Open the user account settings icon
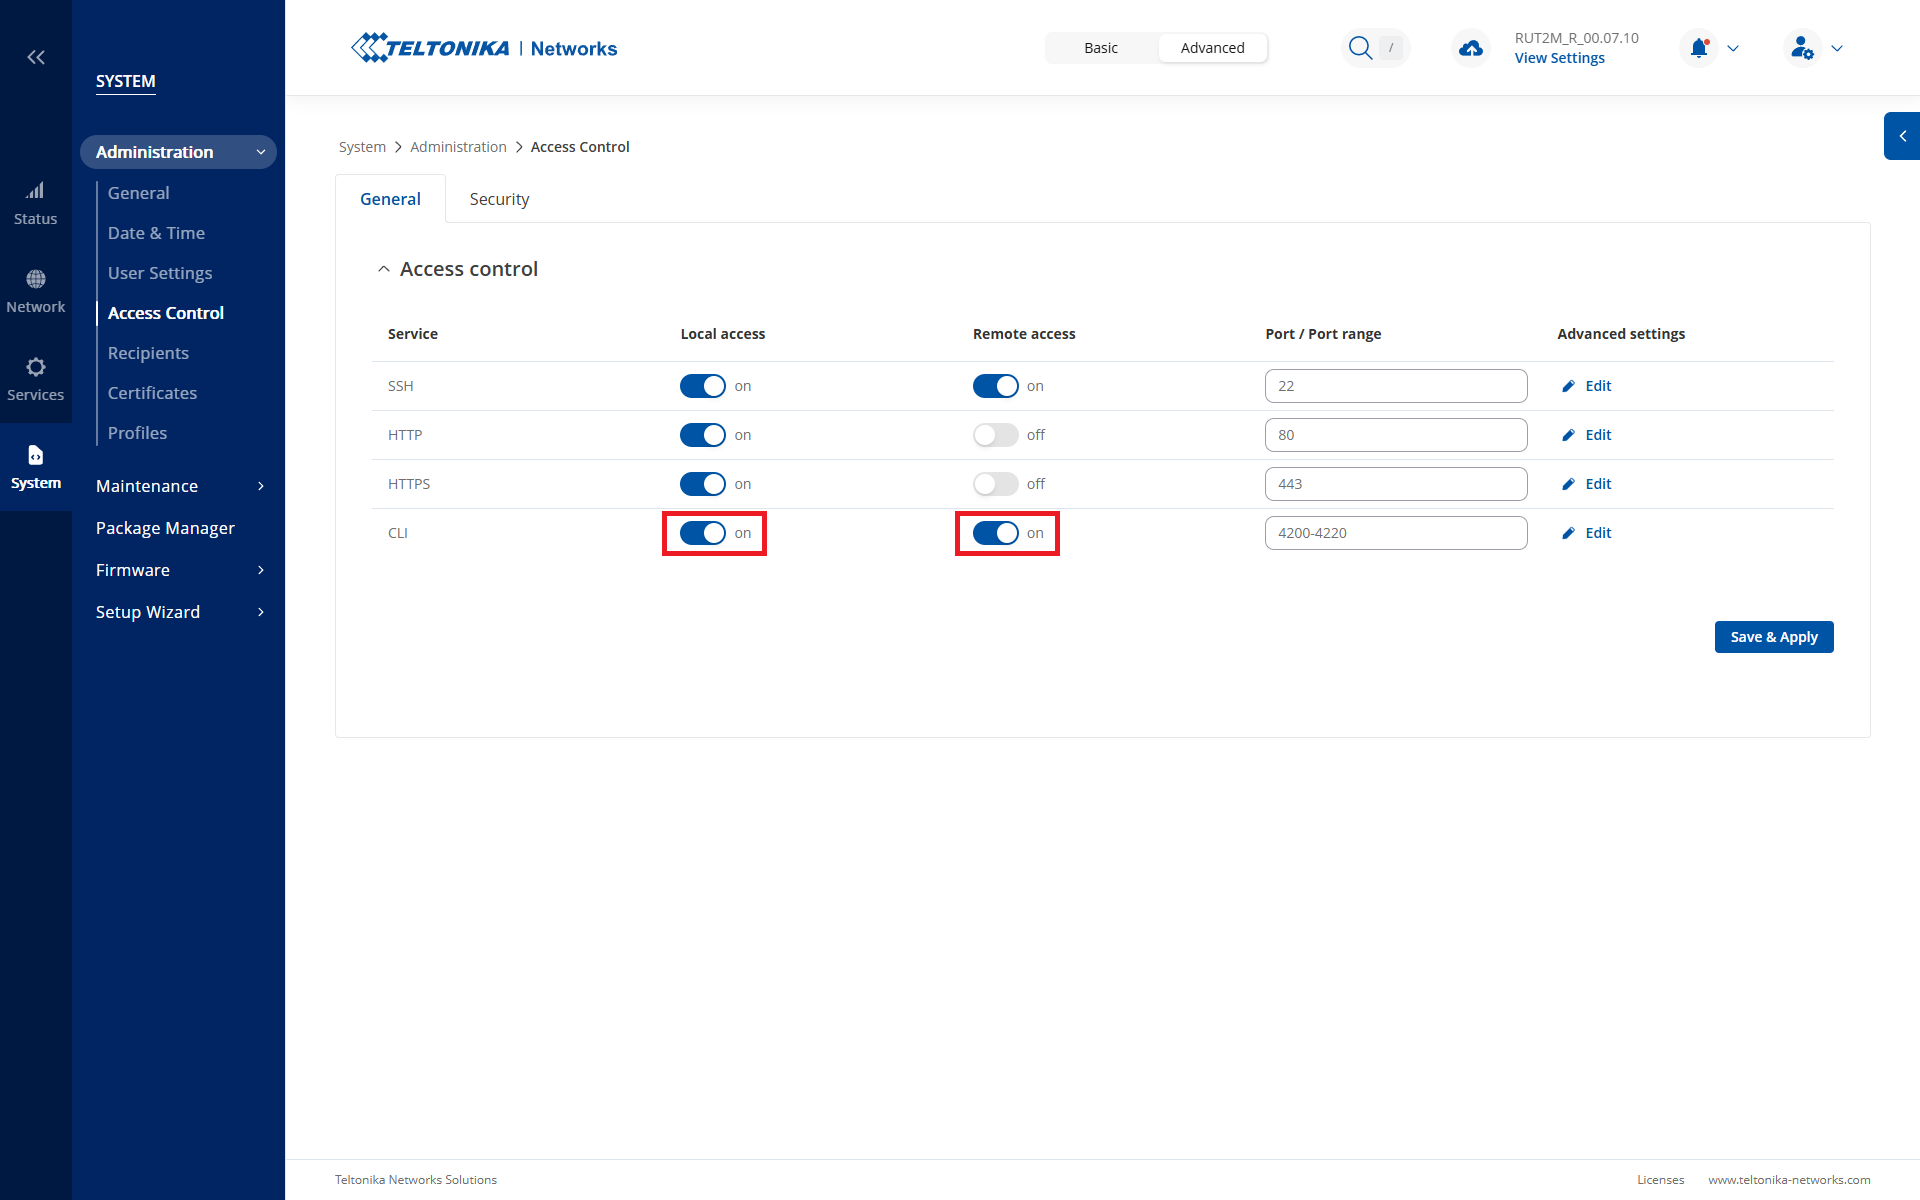The height and width of the screenshot is (1200, 1920). [1802, 48]
